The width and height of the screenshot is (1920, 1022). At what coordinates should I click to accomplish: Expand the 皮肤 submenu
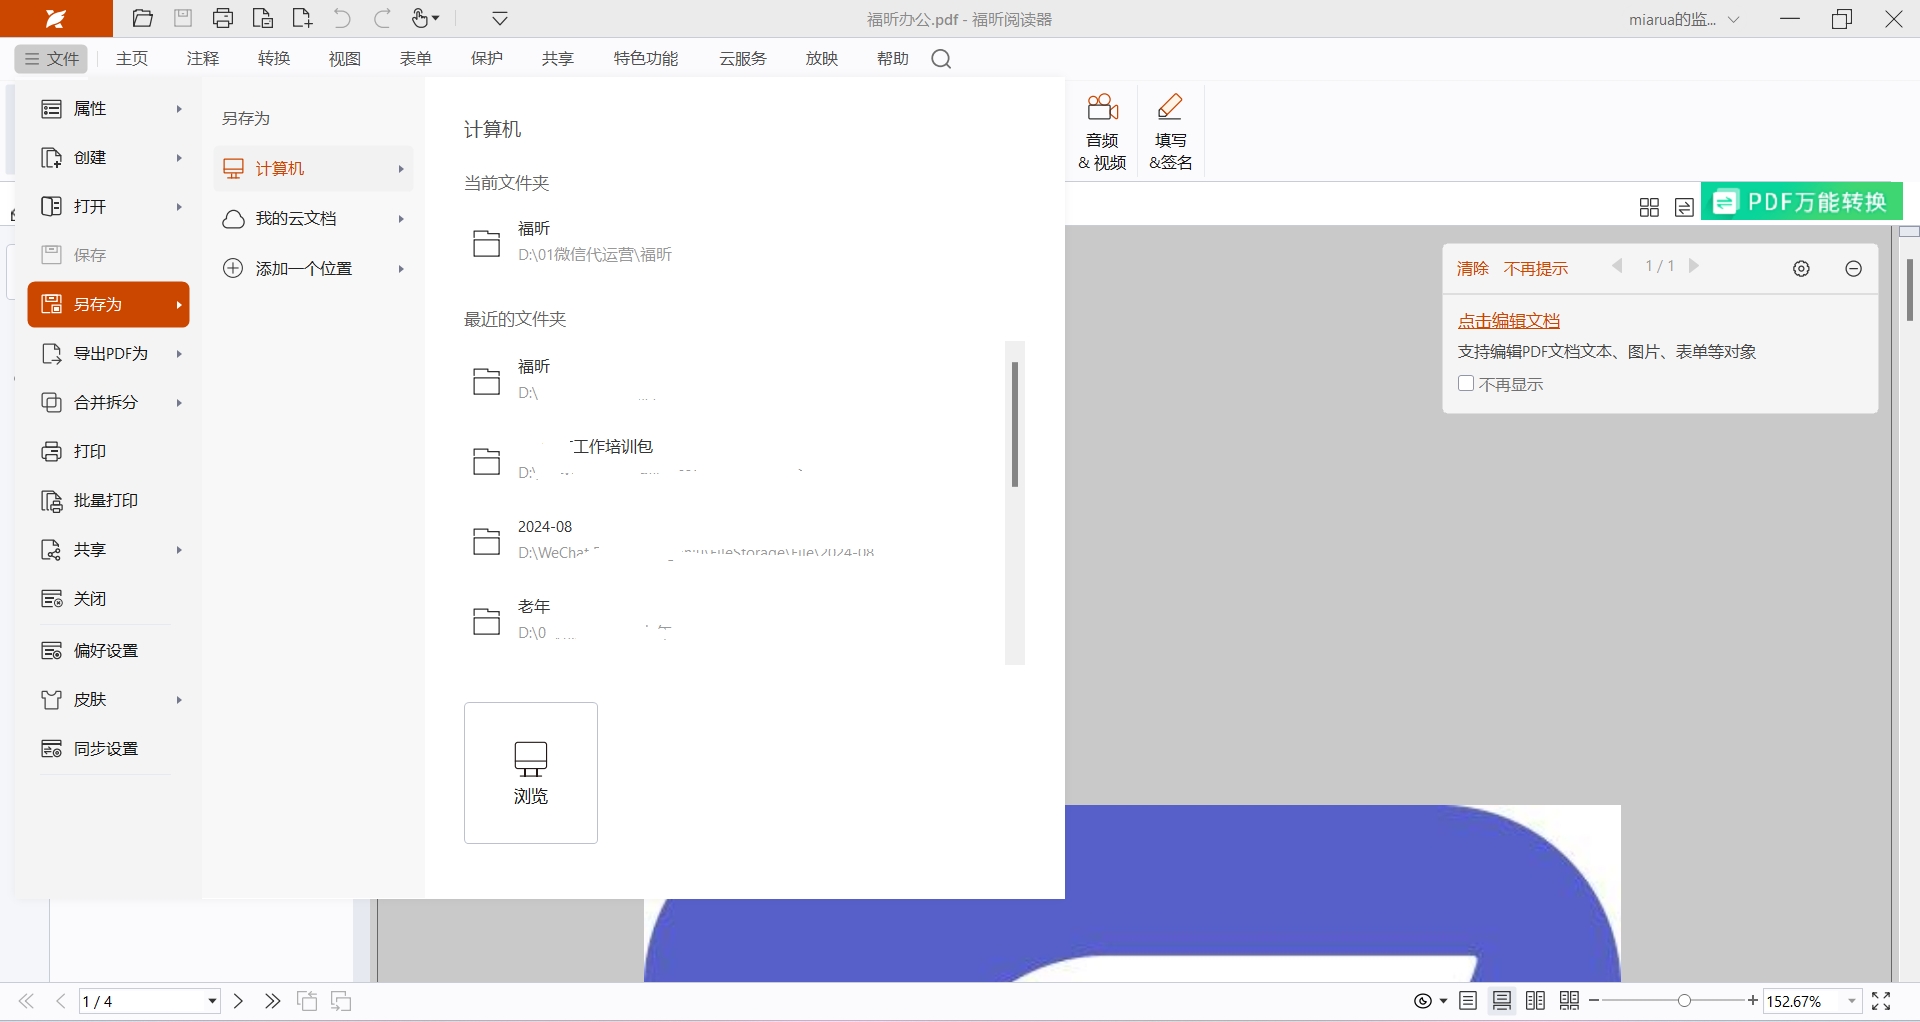[109, 699]
